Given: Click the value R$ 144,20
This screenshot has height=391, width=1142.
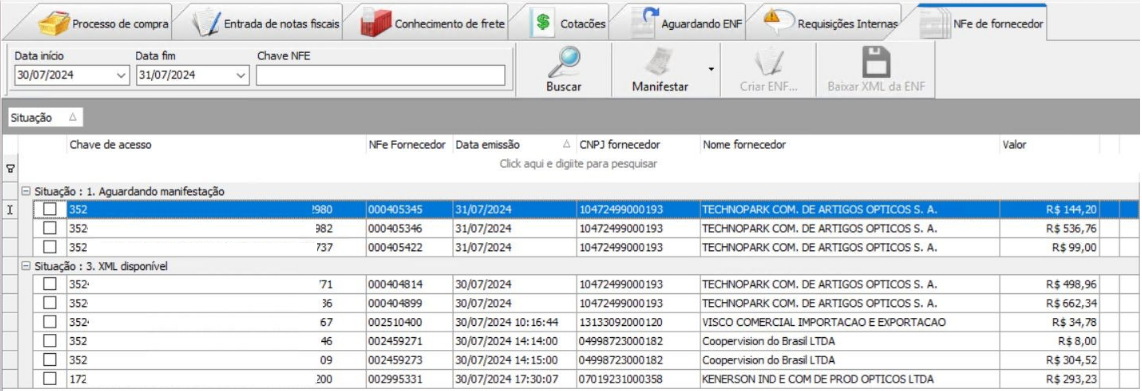Looking at the screenshot, I should (1071, 210).
